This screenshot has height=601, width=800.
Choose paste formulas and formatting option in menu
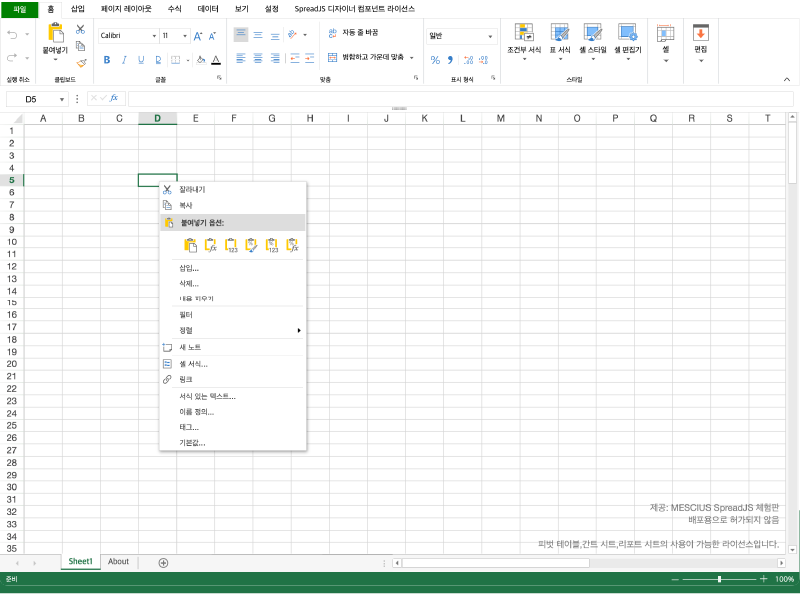pos(292,245)
